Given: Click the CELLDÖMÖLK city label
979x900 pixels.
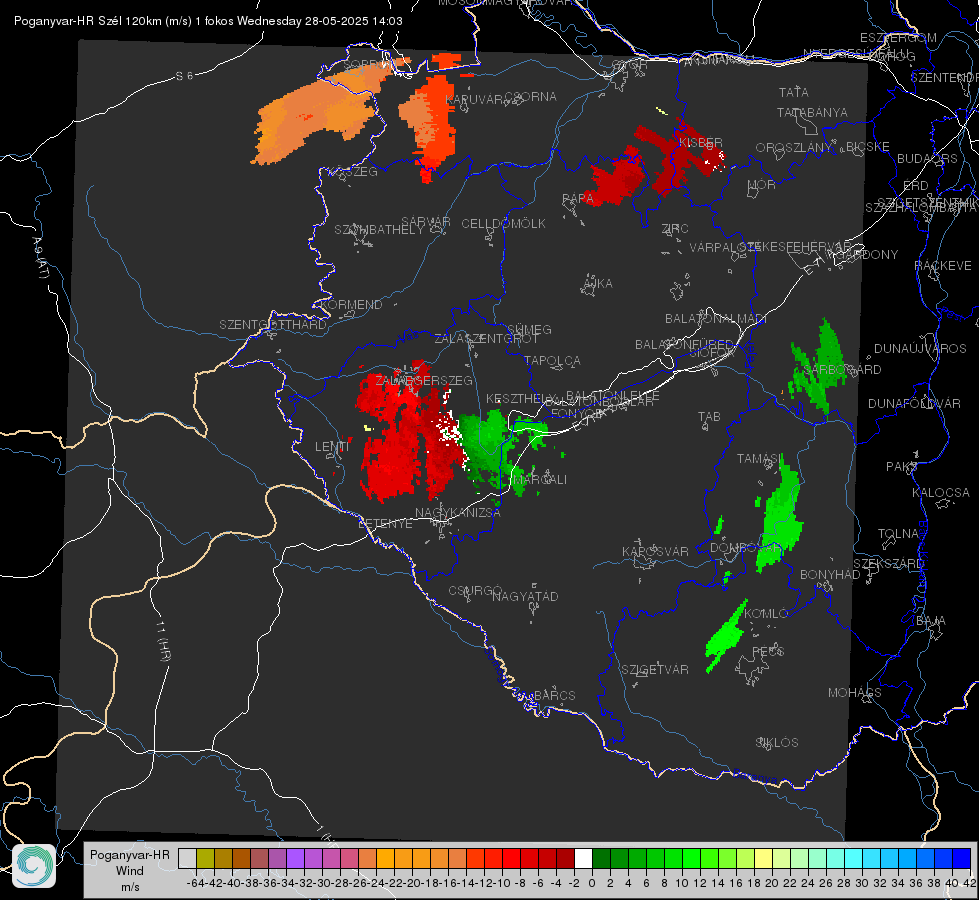Looking at the screenshot, I should (x=504, y=224).
